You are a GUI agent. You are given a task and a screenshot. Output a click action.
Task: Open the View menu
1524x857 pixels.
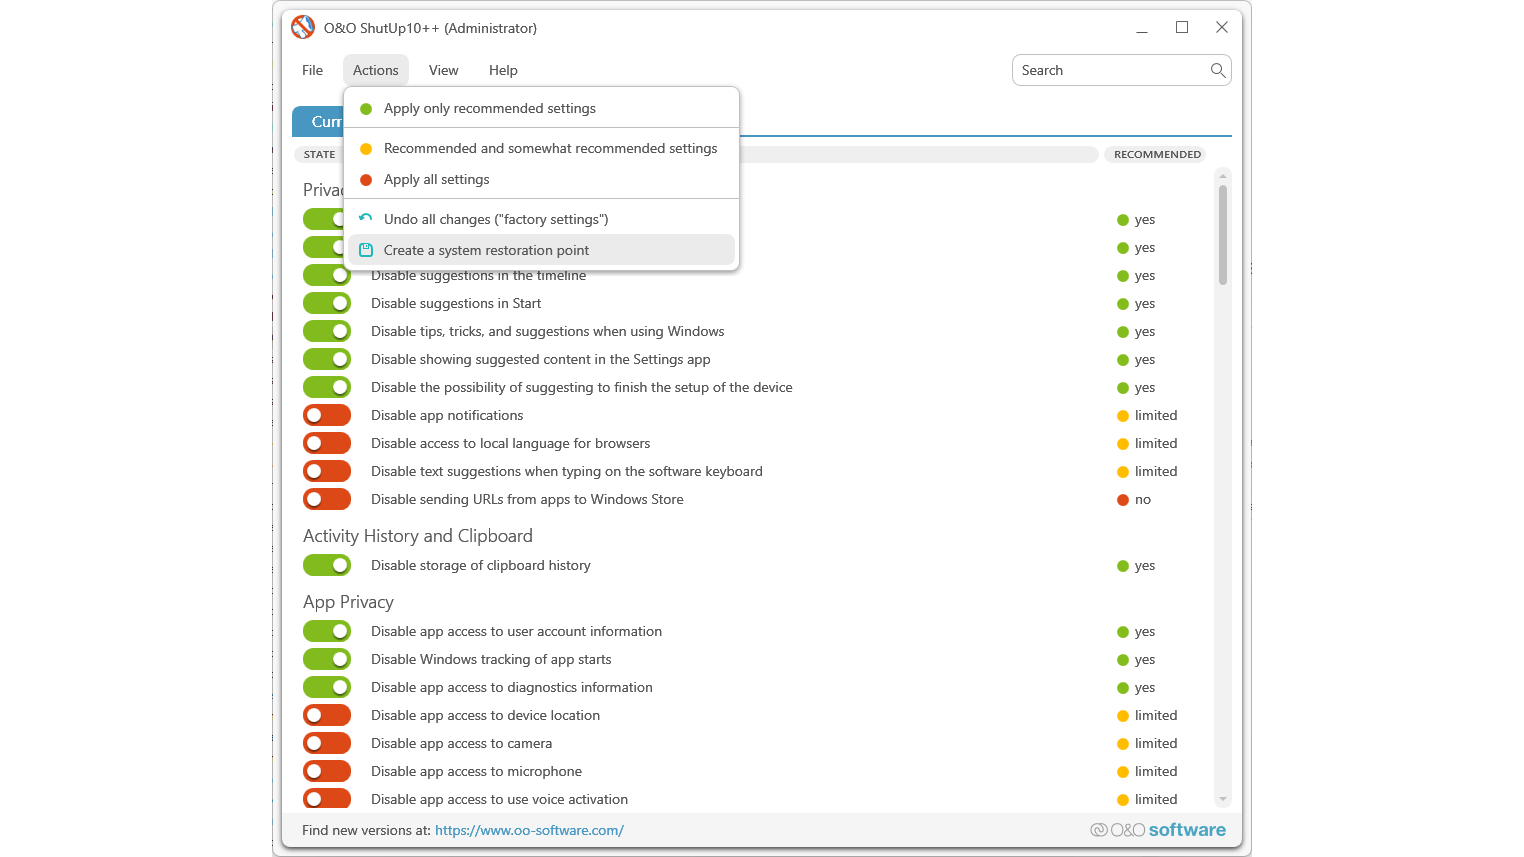pyautogui.click(x=443, y=70)
